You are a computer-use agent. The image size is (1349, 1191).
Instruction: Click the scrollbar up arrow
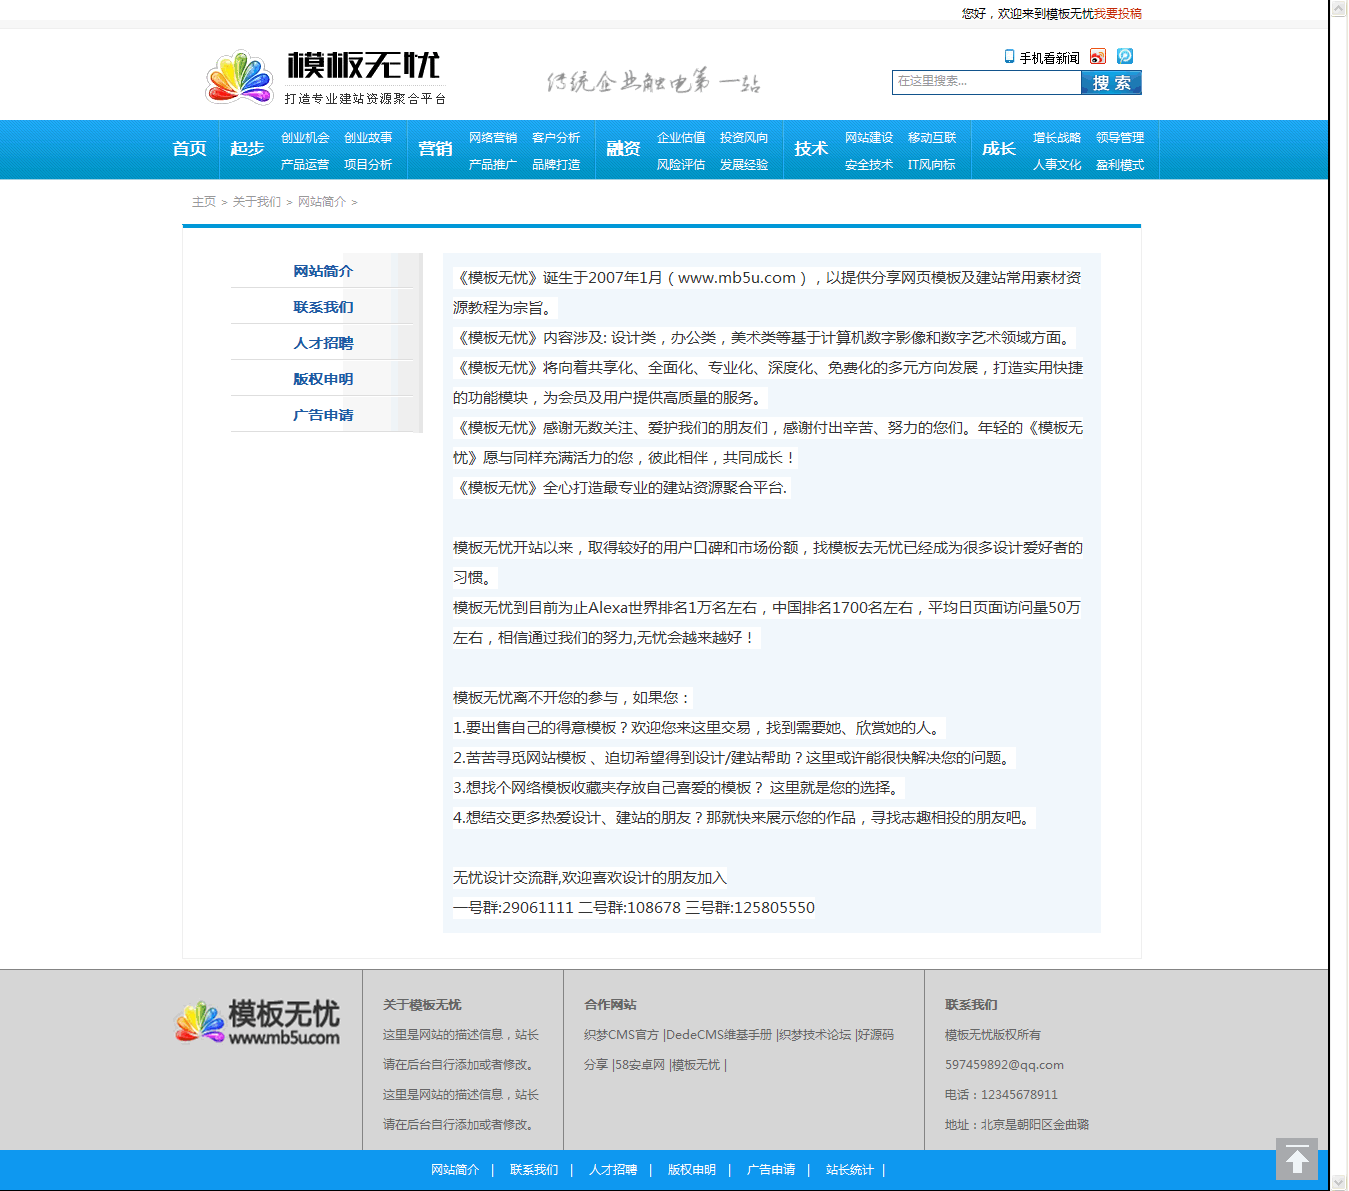tap(1339, 8)
